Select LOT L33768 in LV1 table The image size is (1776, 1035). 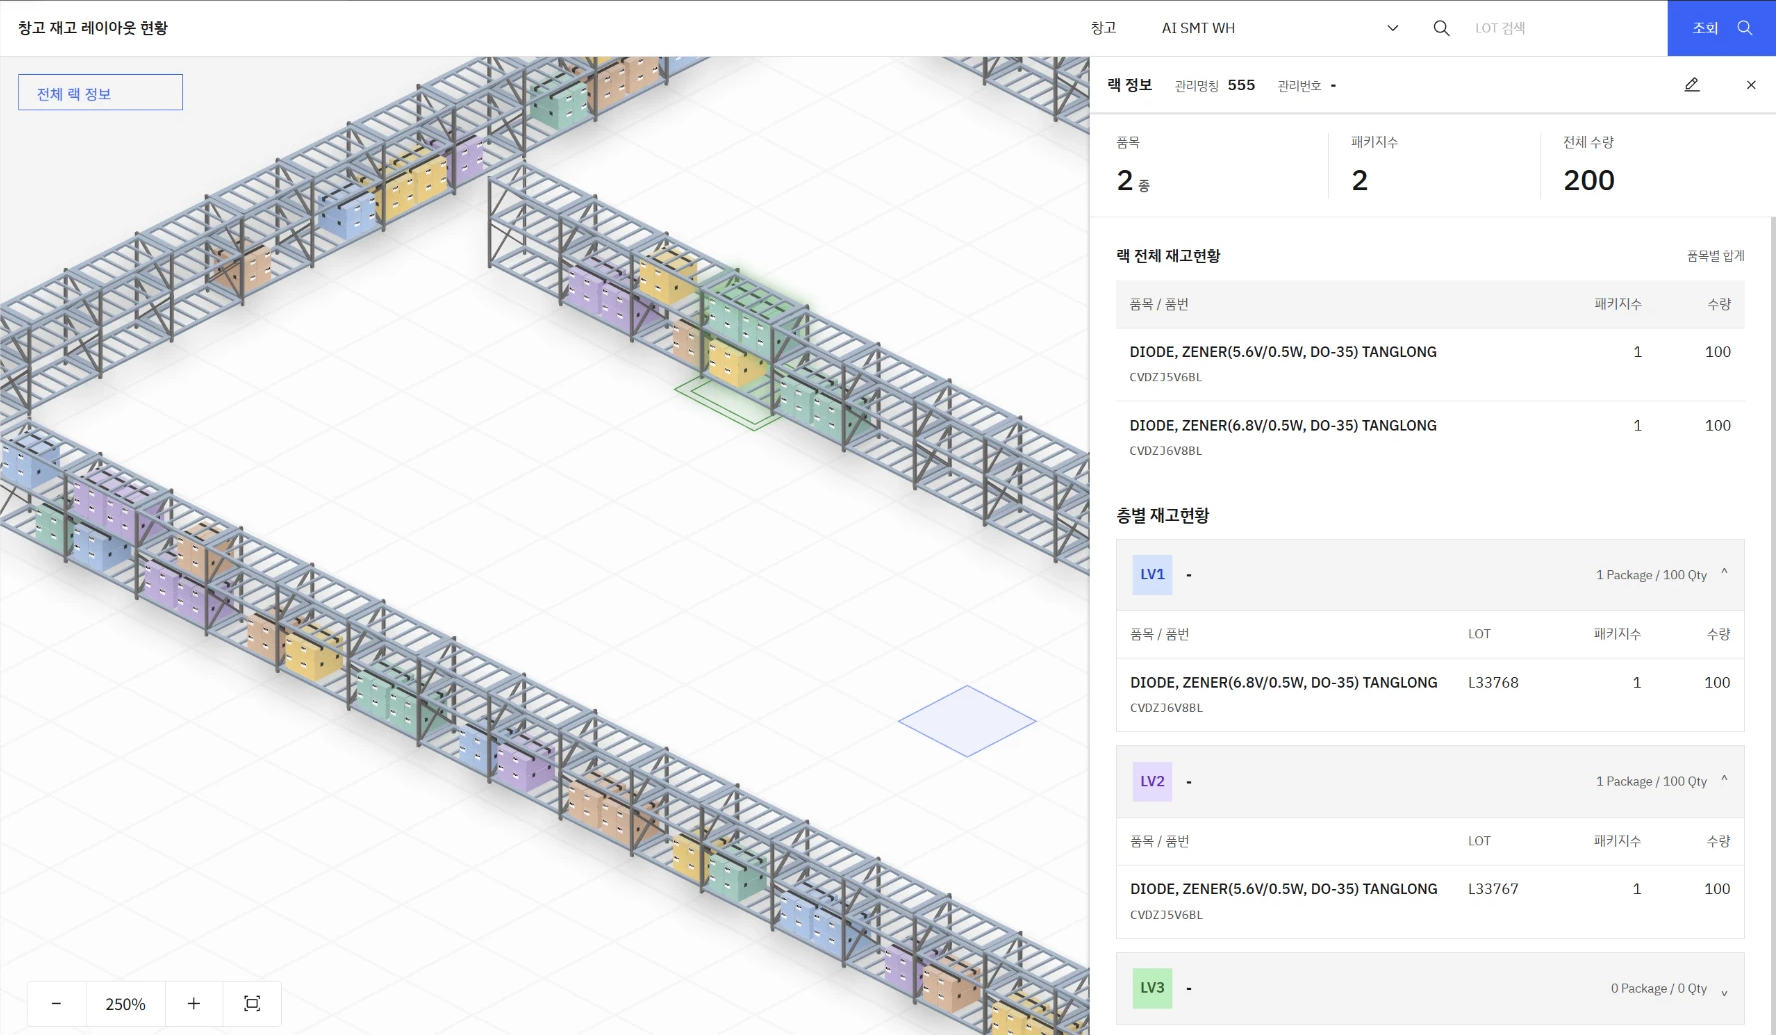(1493, 683)
